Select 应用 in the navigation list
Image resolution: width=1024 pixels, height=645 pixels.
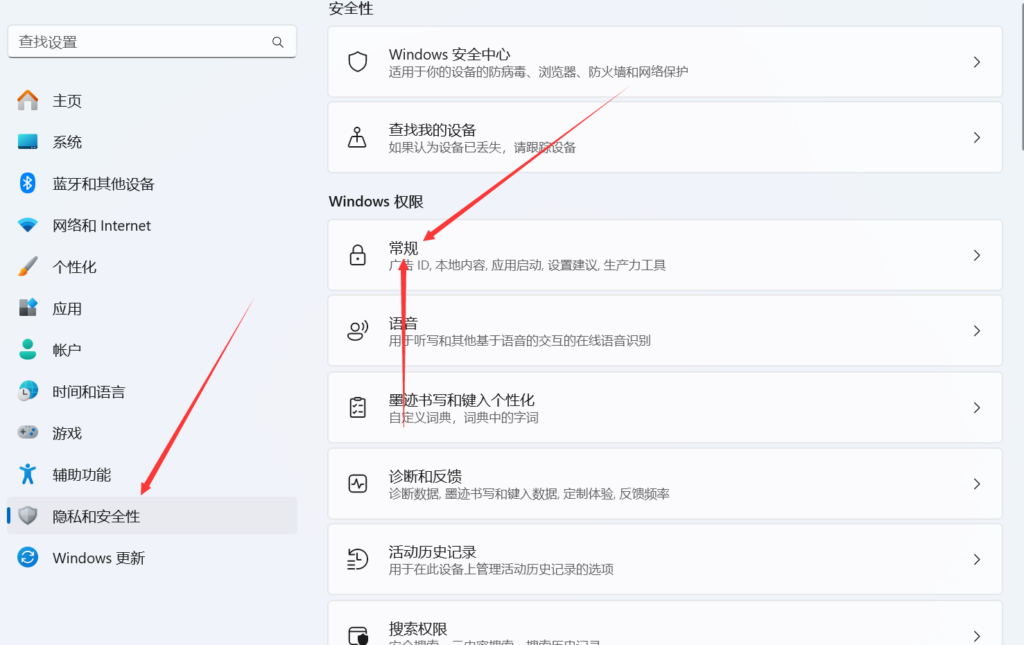coord(152,308)
